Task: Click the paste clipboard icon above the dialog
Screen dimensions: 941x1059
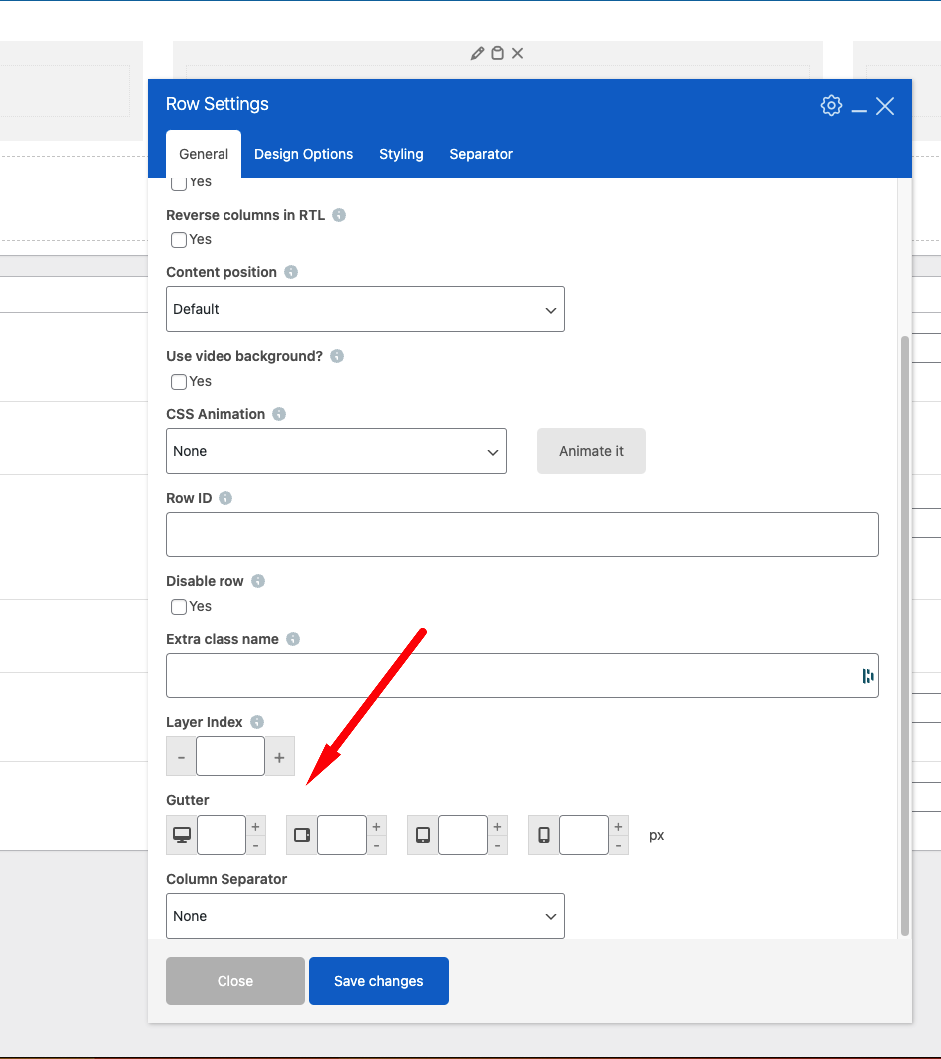Action: coord(497,53)
